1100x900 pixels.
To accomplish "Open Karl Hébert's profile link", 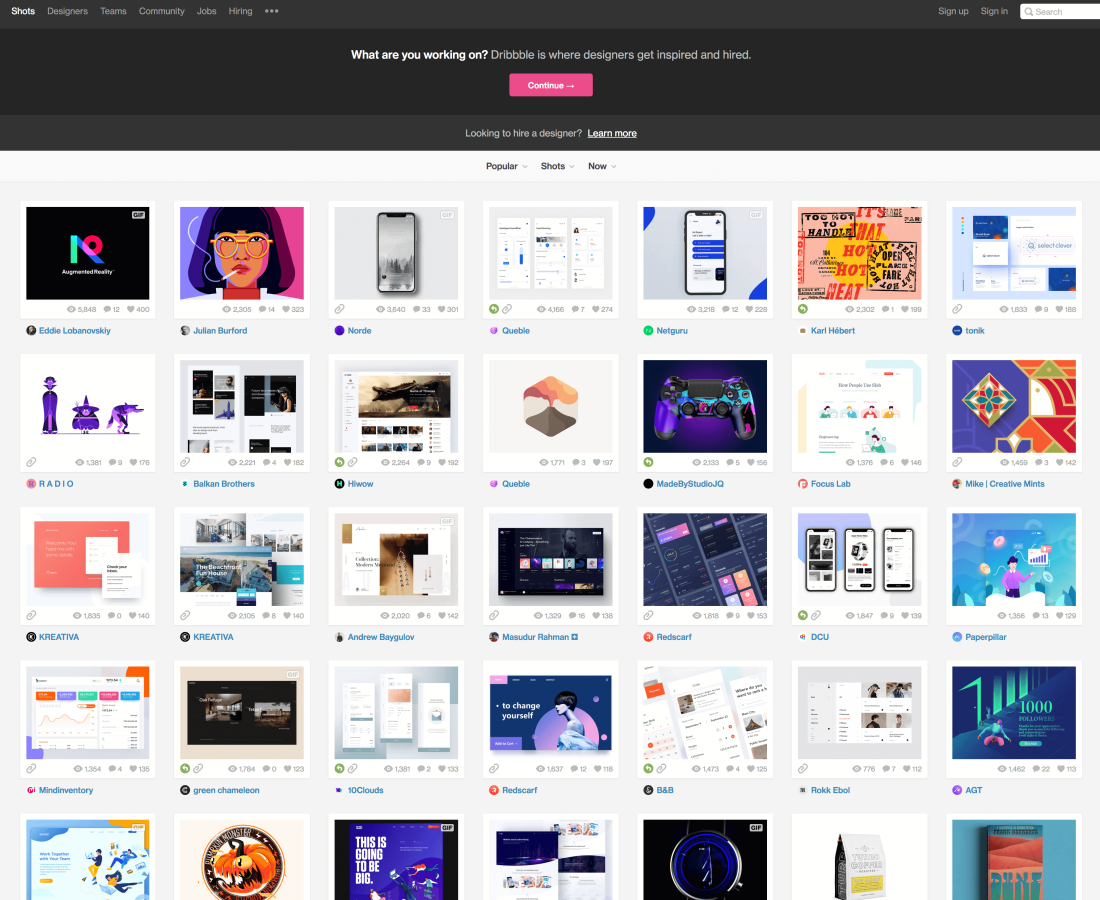I will pyautogui.click(x=833, y=330).
